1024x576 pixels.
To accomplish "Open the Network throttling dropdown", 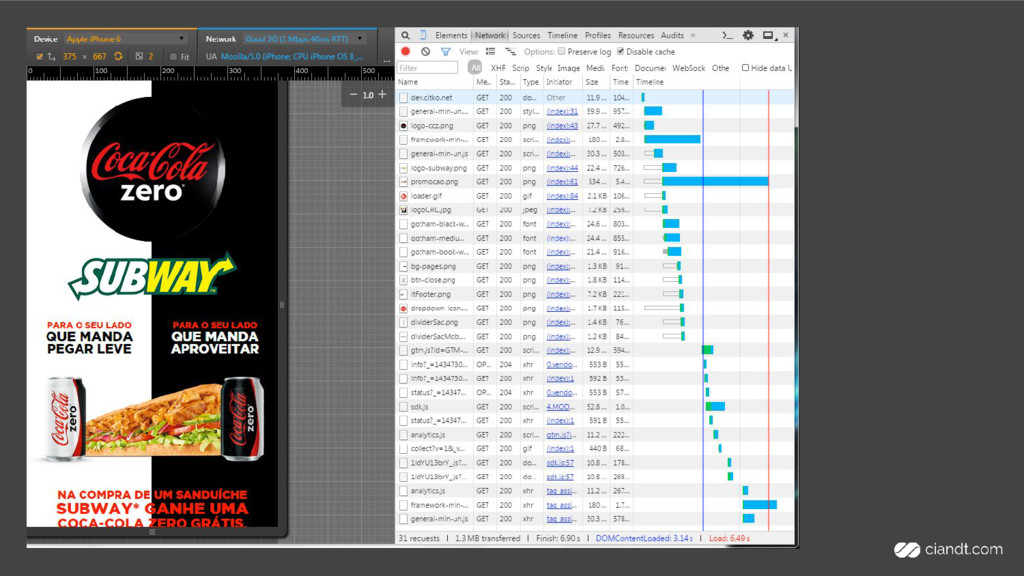I will tap(304, 39).
